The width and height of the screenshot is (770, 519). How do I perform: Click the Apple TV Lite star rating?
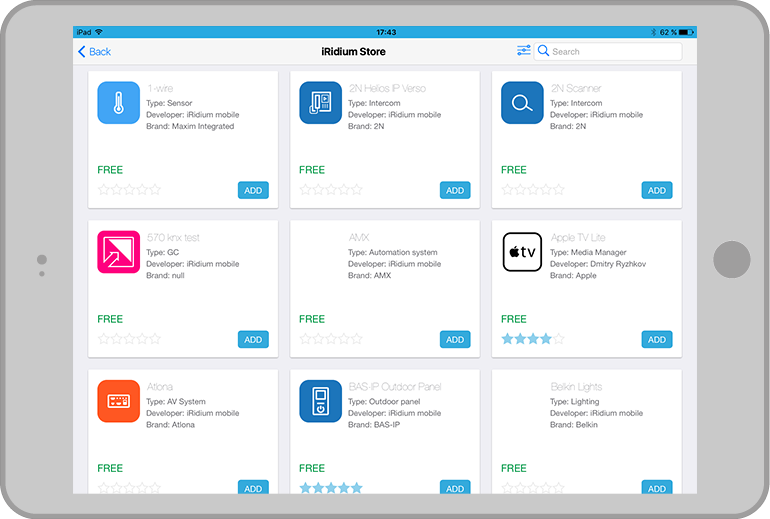(x=532, y=339)
